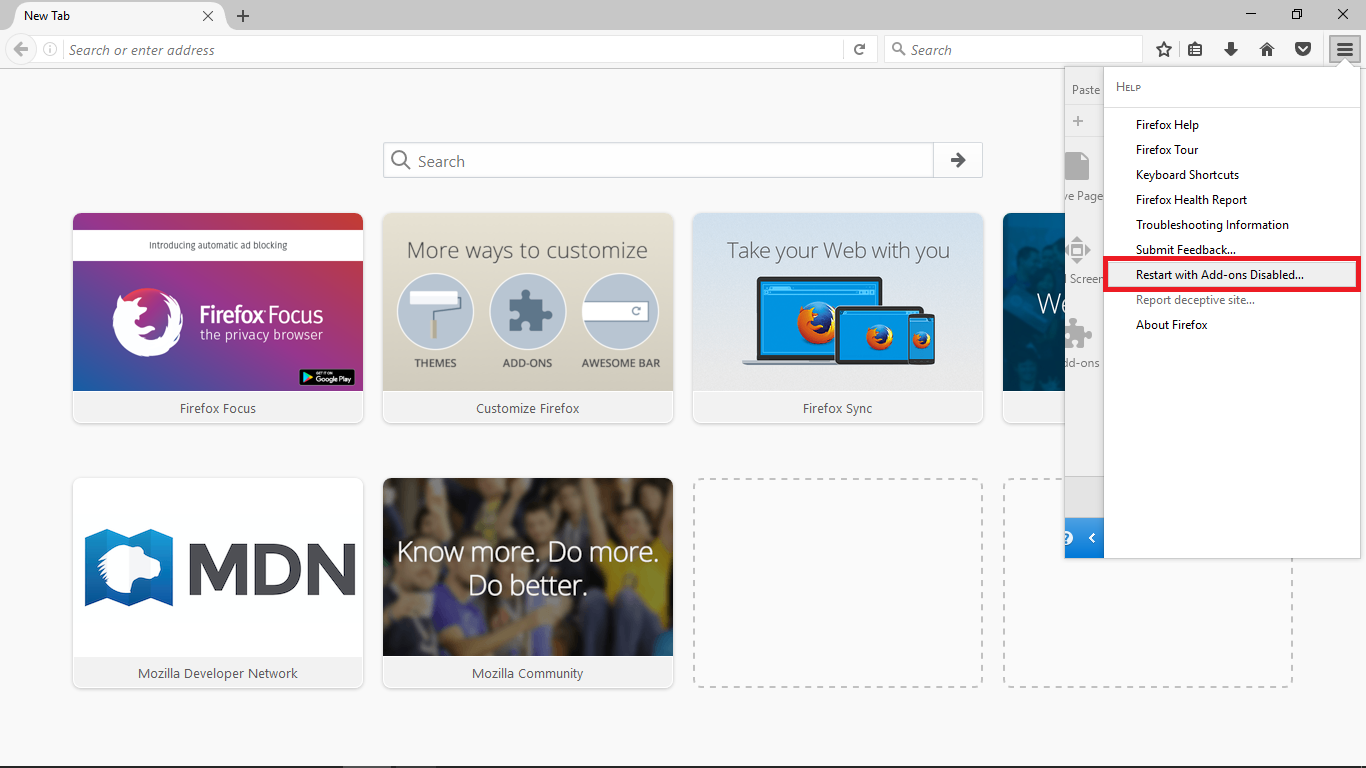Click the search go arrow button
1366x768 pixels.
point(958,161)
